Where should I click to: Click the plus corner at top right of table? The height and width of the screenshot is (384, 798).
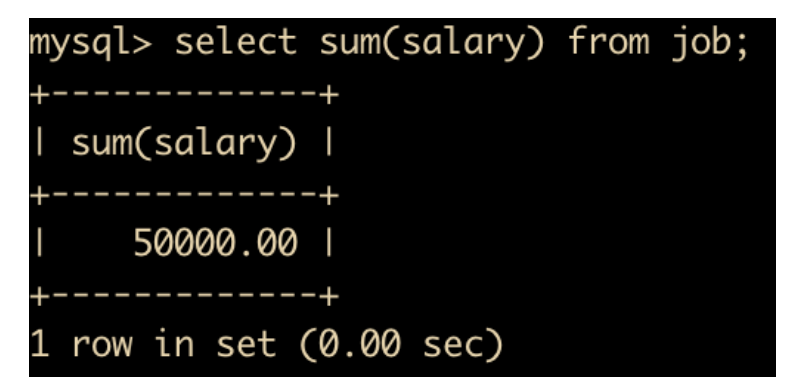point(328,96)
